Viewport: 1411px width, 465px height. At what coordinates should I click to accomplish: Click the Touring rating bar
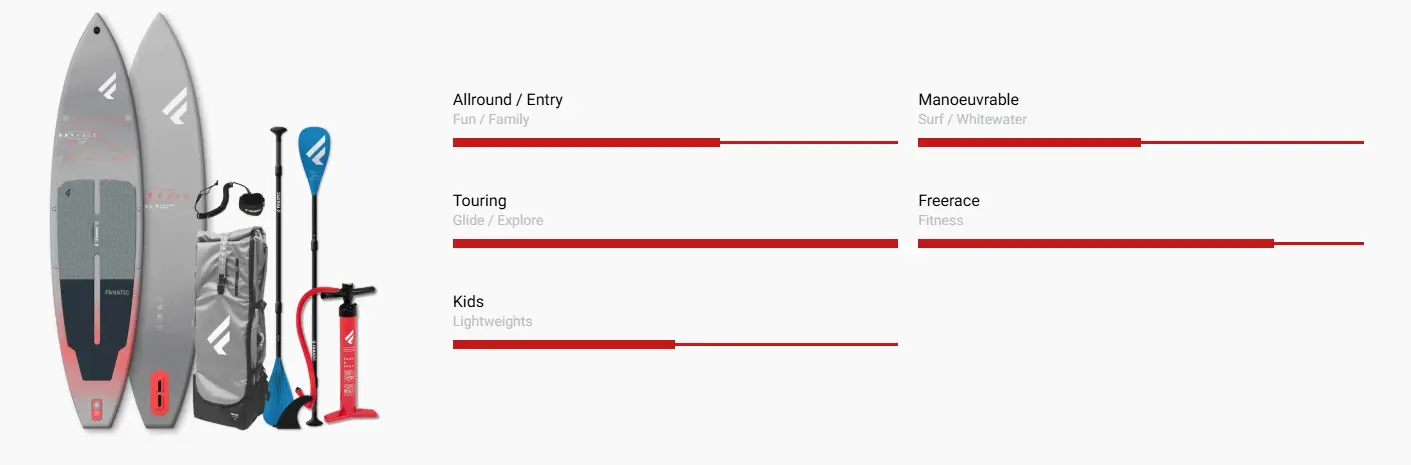pyautogui.click(x=675, y=244)
